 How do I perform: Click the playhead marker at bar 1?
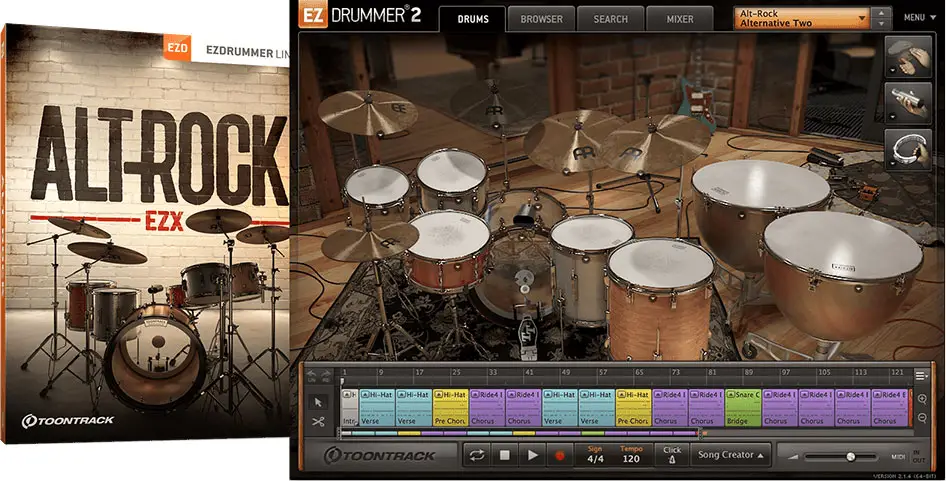343,381
